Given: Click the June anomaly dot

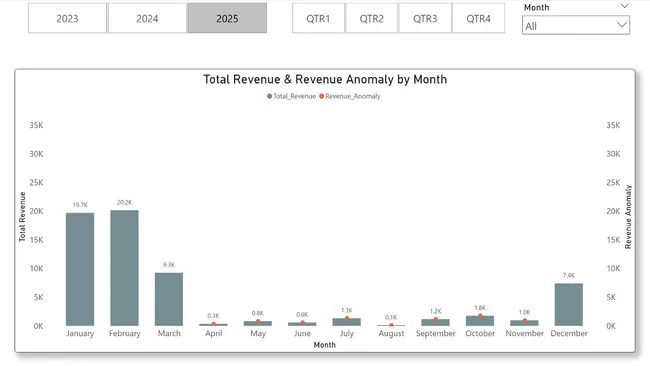Looking at the screenshot, I should [302, 322].
